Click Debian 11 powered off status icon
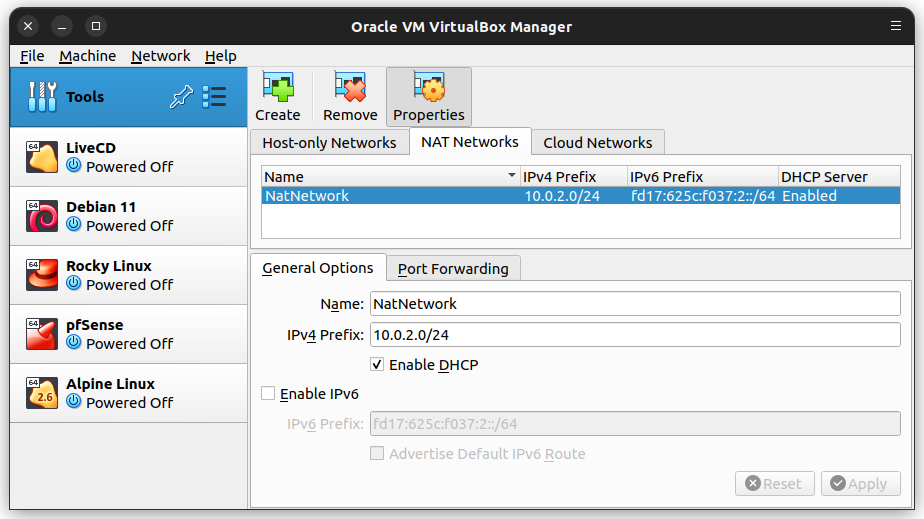This screenshot has width=924, height=519. (74, 224)
